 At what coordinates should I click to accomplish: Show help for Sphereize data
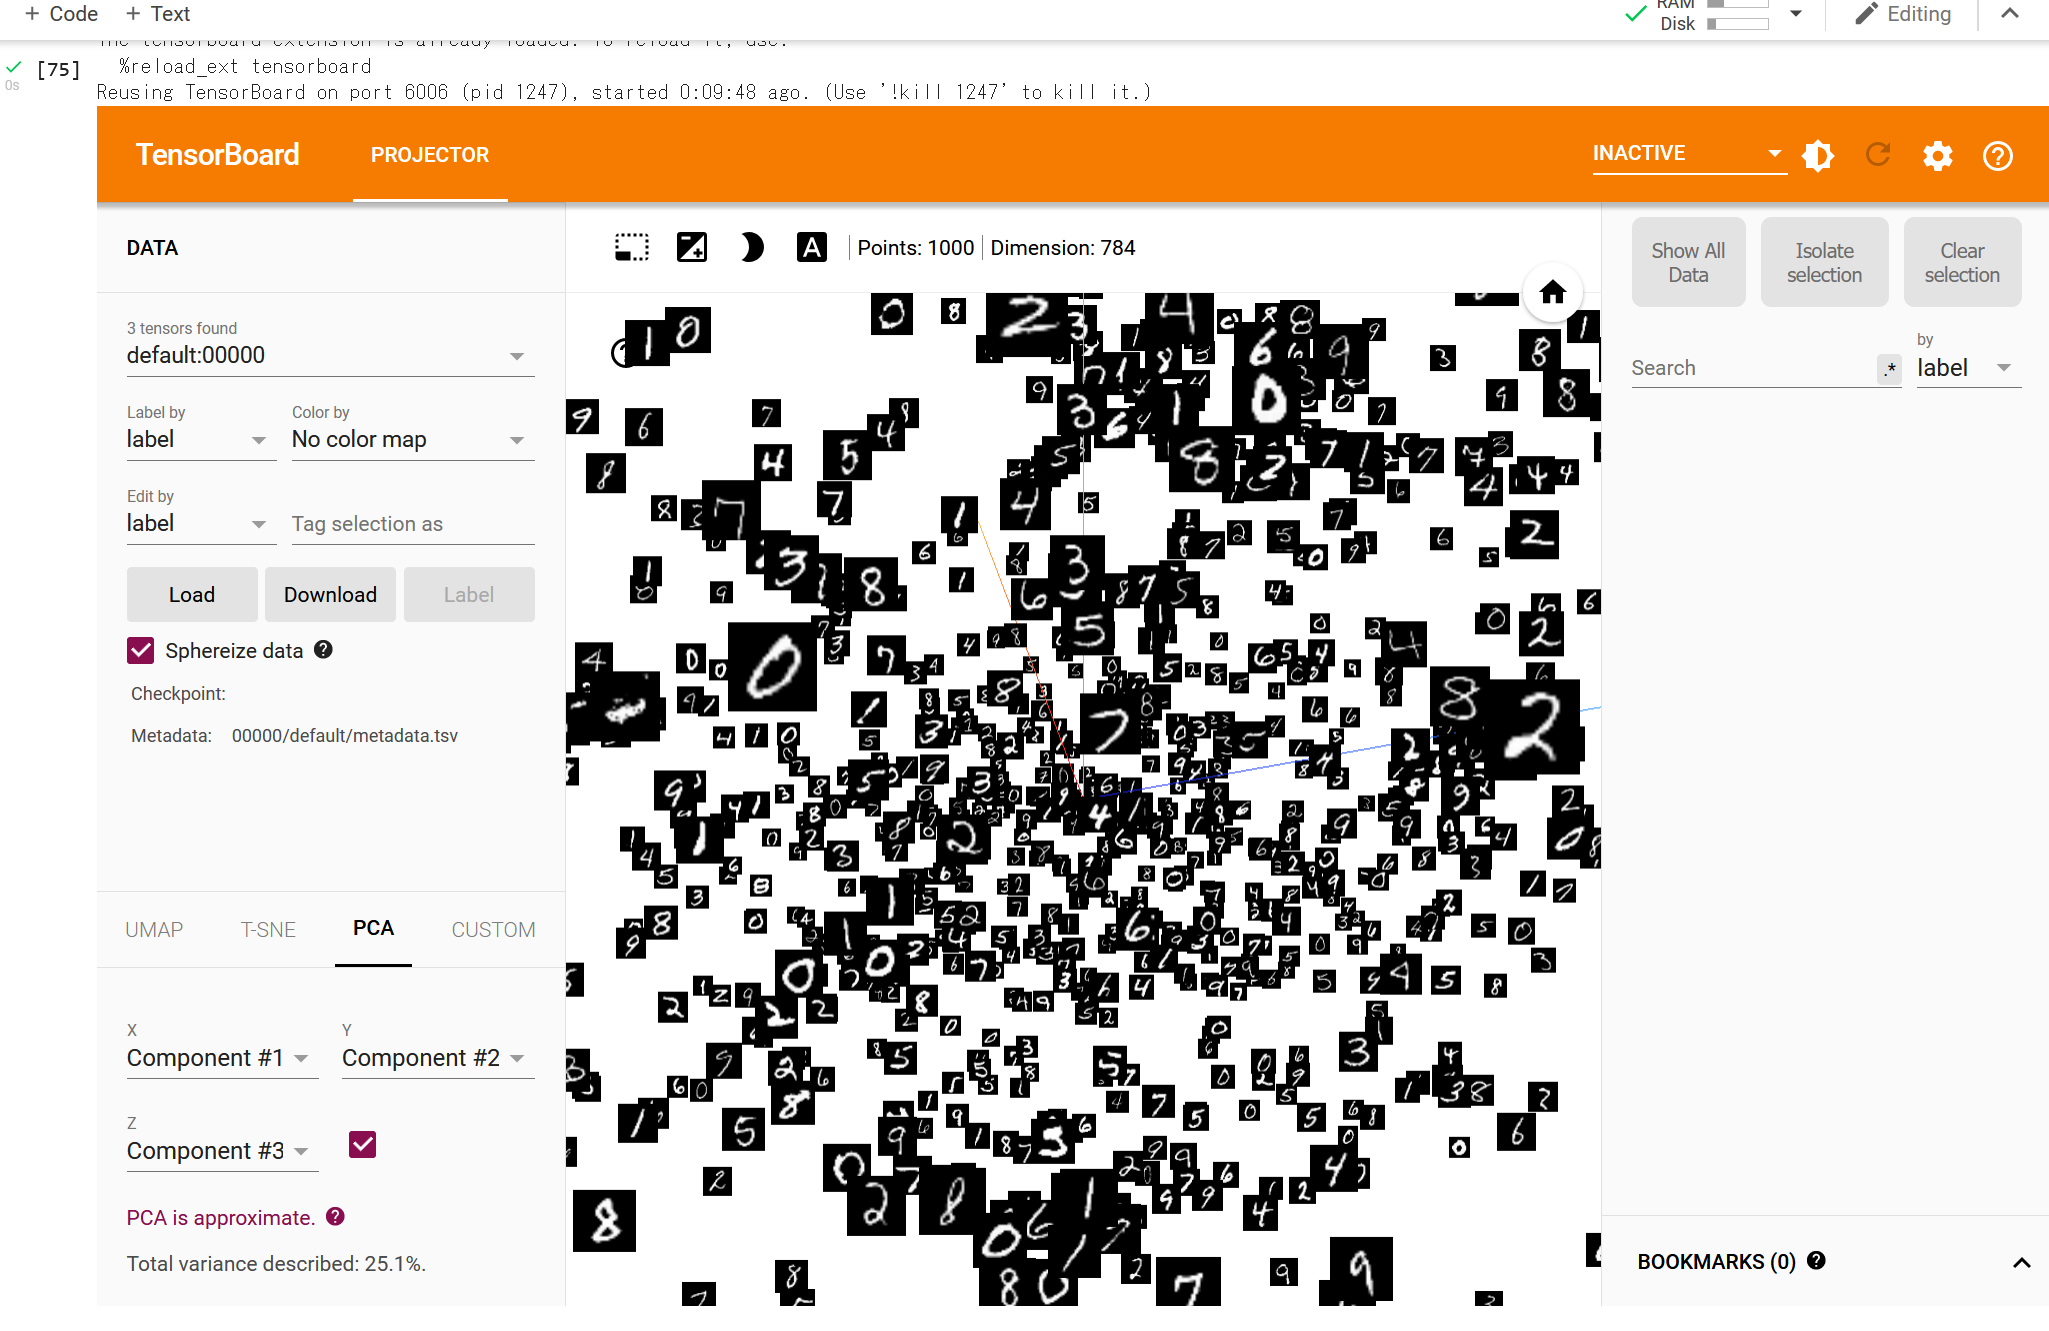(x=323, y=649)
